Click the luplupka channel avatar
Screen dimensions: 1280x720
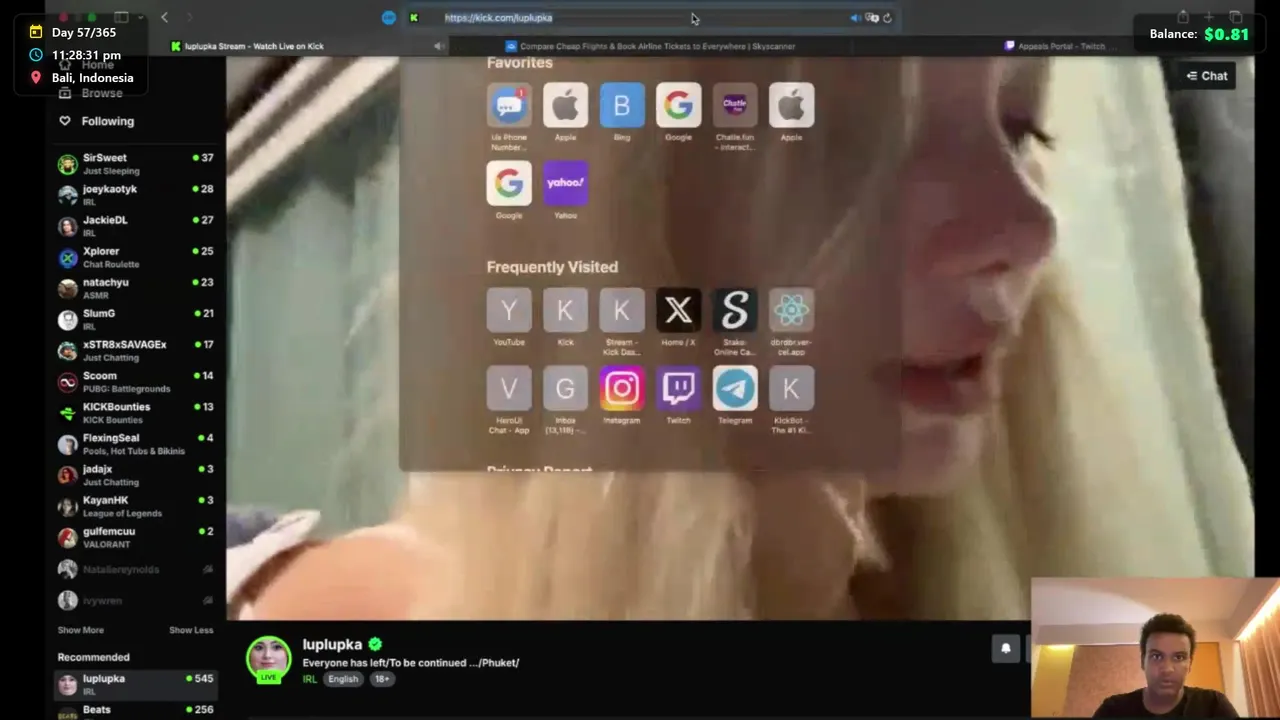[x=268, y=659]
